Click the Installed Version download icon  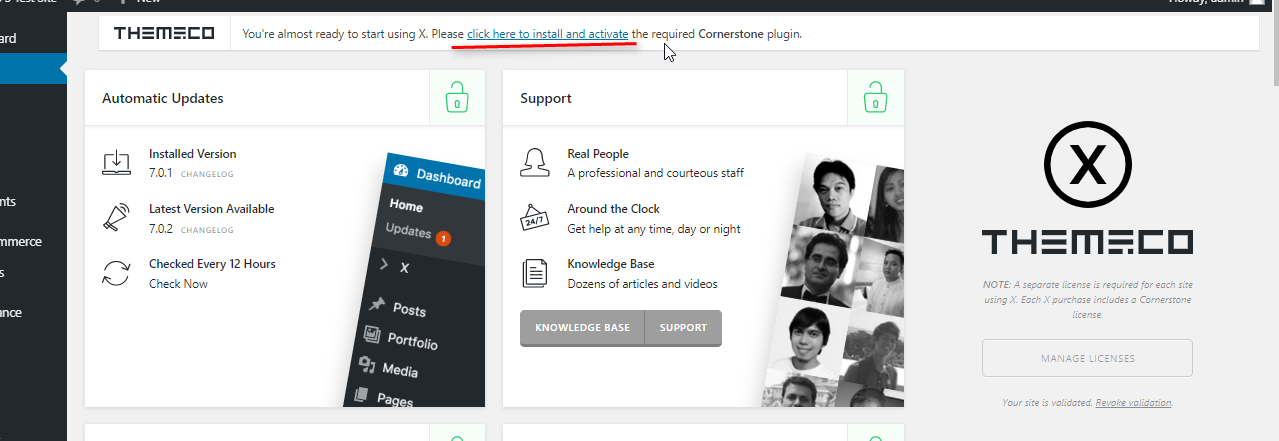tap(117, 163)
